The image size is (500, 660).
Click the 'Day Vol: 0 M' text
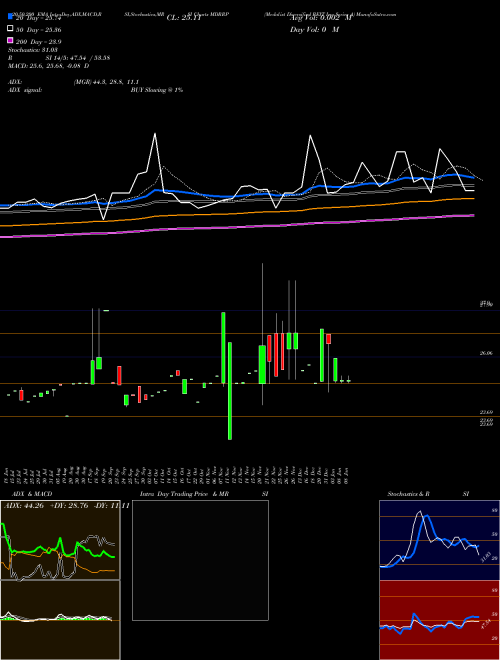tap(314, 30)
